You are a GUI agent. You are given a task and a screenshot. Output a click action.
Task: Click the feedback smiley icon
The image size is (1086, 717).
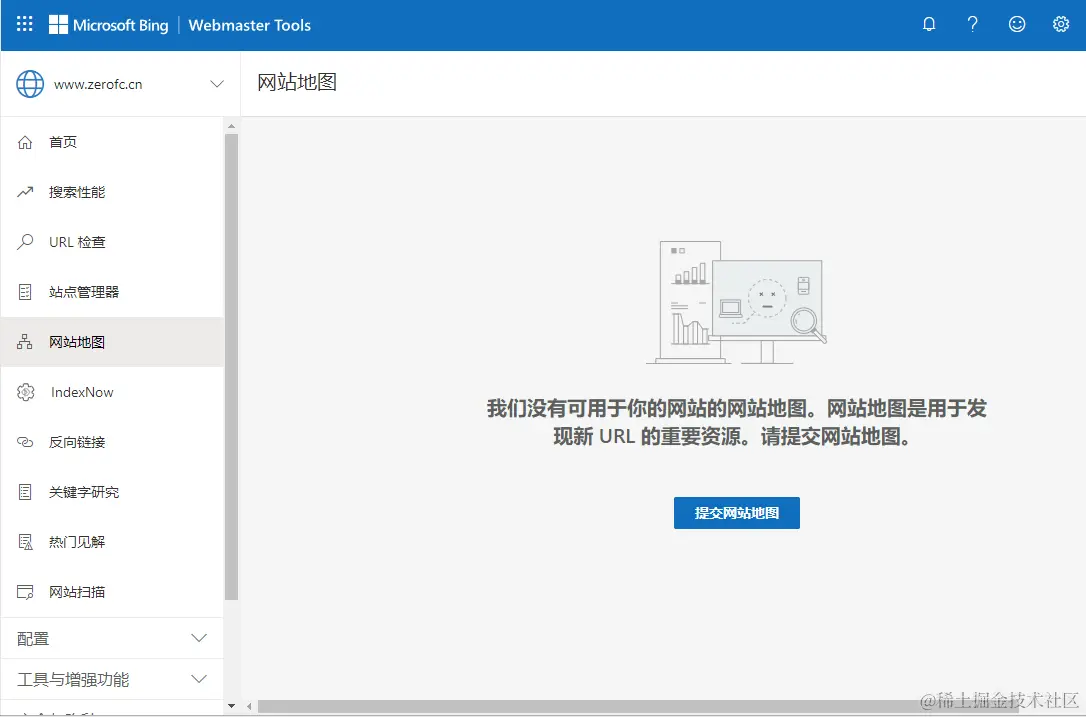tap(1017, 24)
